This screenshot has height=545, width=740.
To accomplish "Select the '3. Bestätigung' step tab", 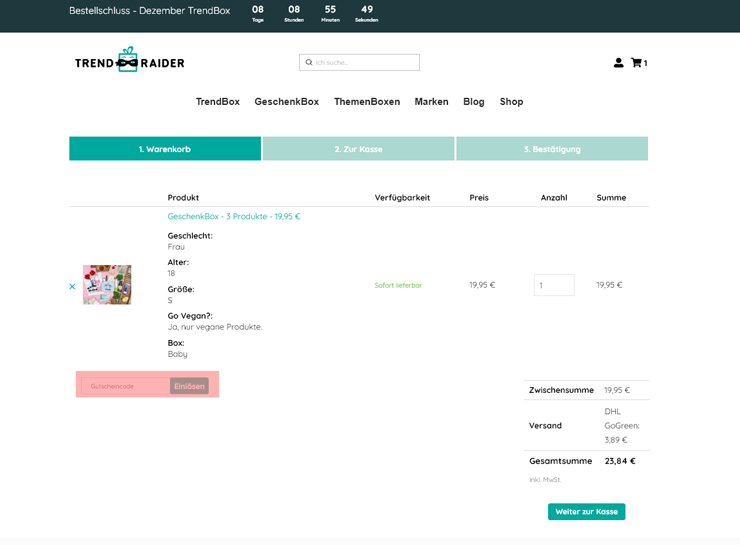I will (552, 149).
